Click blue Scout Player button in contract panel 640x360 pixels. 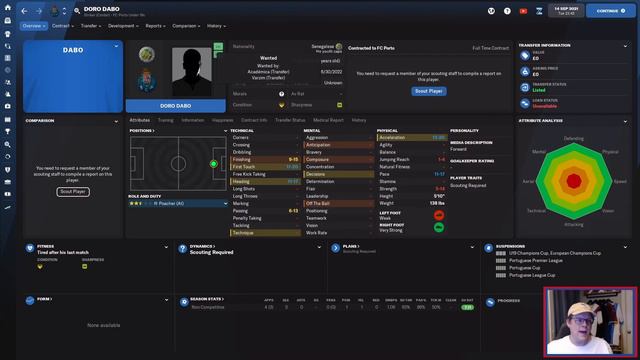tap(429, 91)
